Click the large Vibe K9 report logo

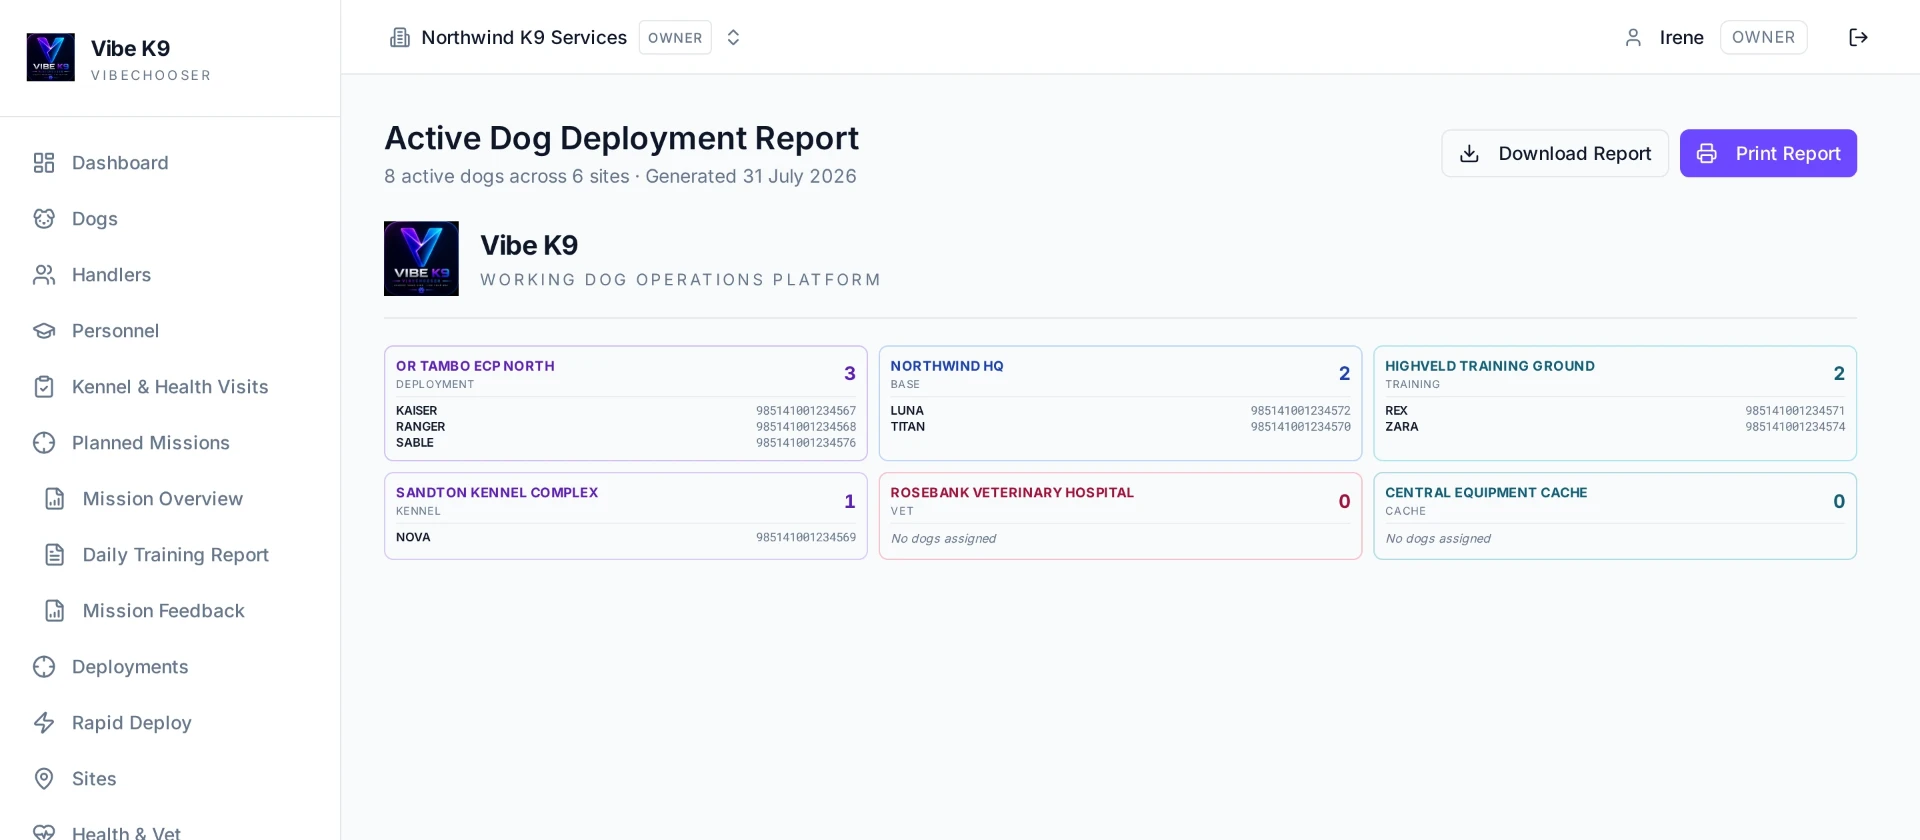click(x=421, y=258)
